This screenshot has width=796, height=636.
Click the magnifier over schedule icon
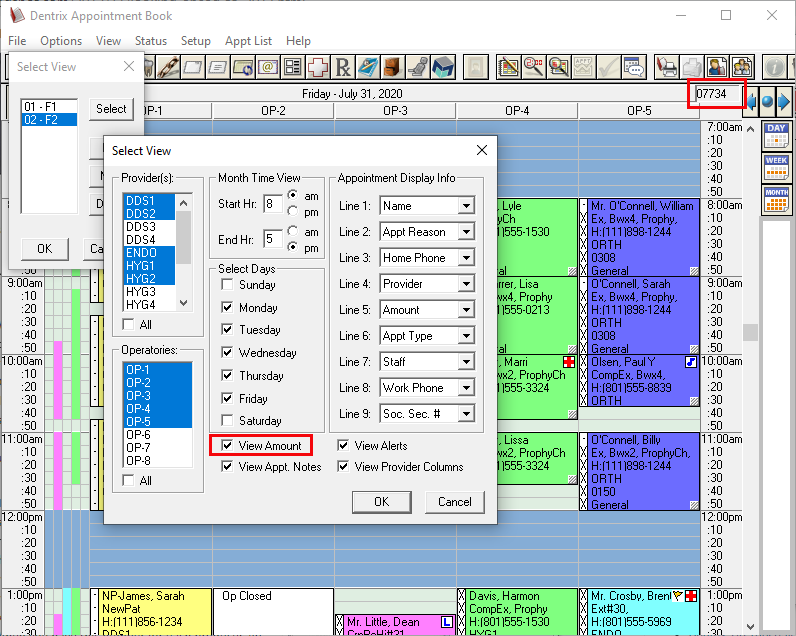558,67
